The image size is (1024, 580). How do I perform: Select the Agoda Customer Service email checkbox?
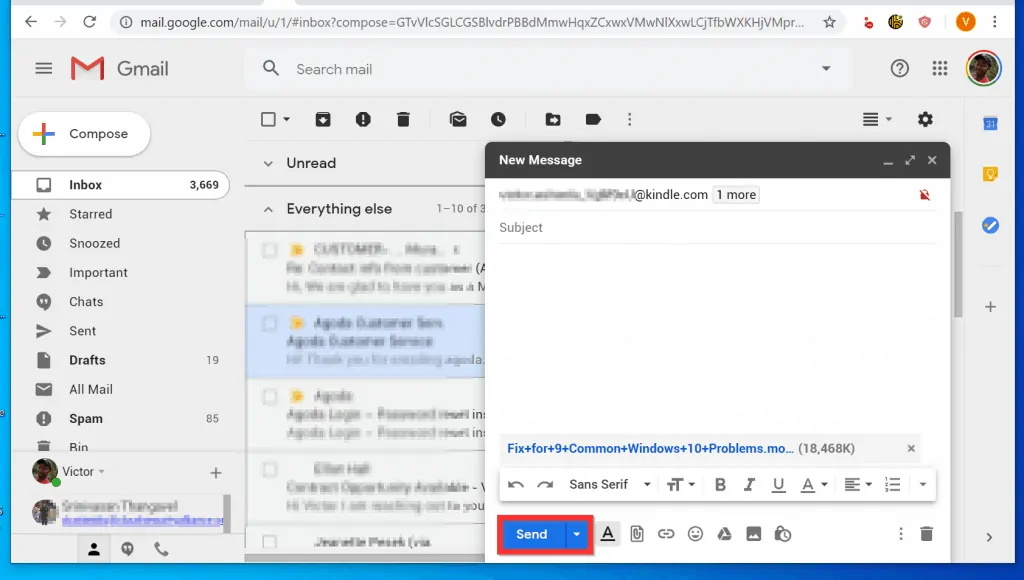point(269,323)
